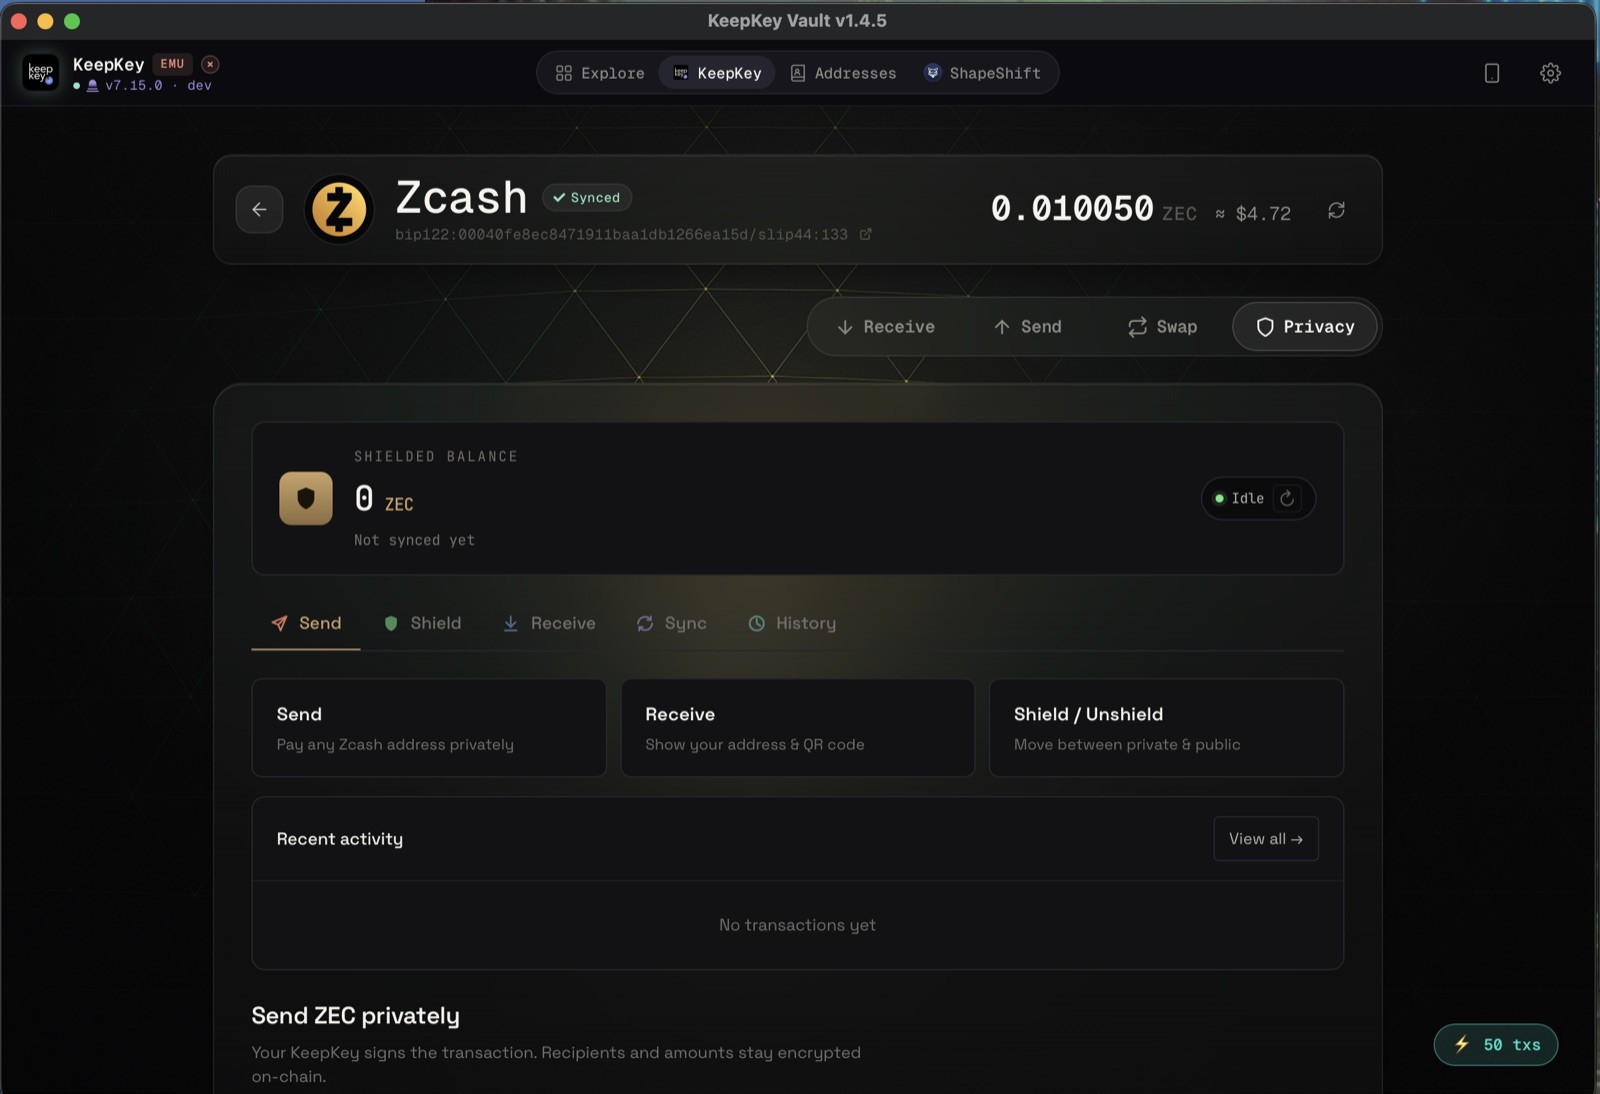The image size is (1600, 1094).
Task: Dismiss the EMU emulator badge
Action: point(210,64)
